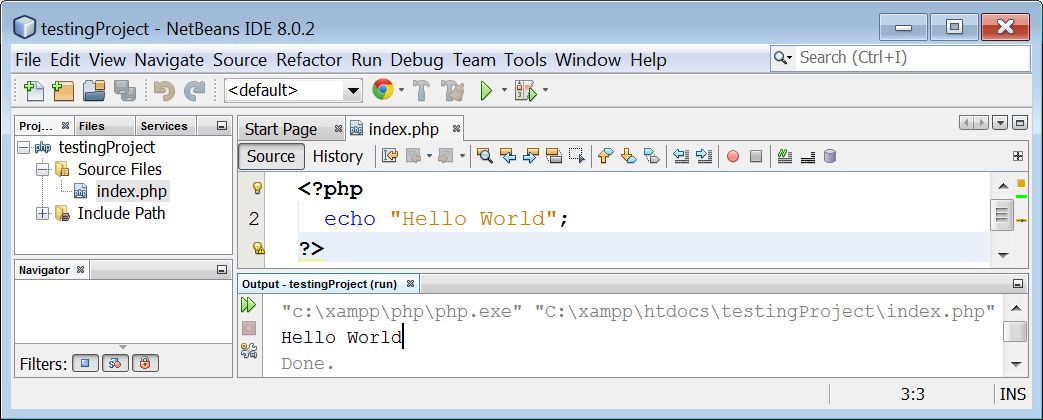Switch to the Services tab

coord(164,126)
